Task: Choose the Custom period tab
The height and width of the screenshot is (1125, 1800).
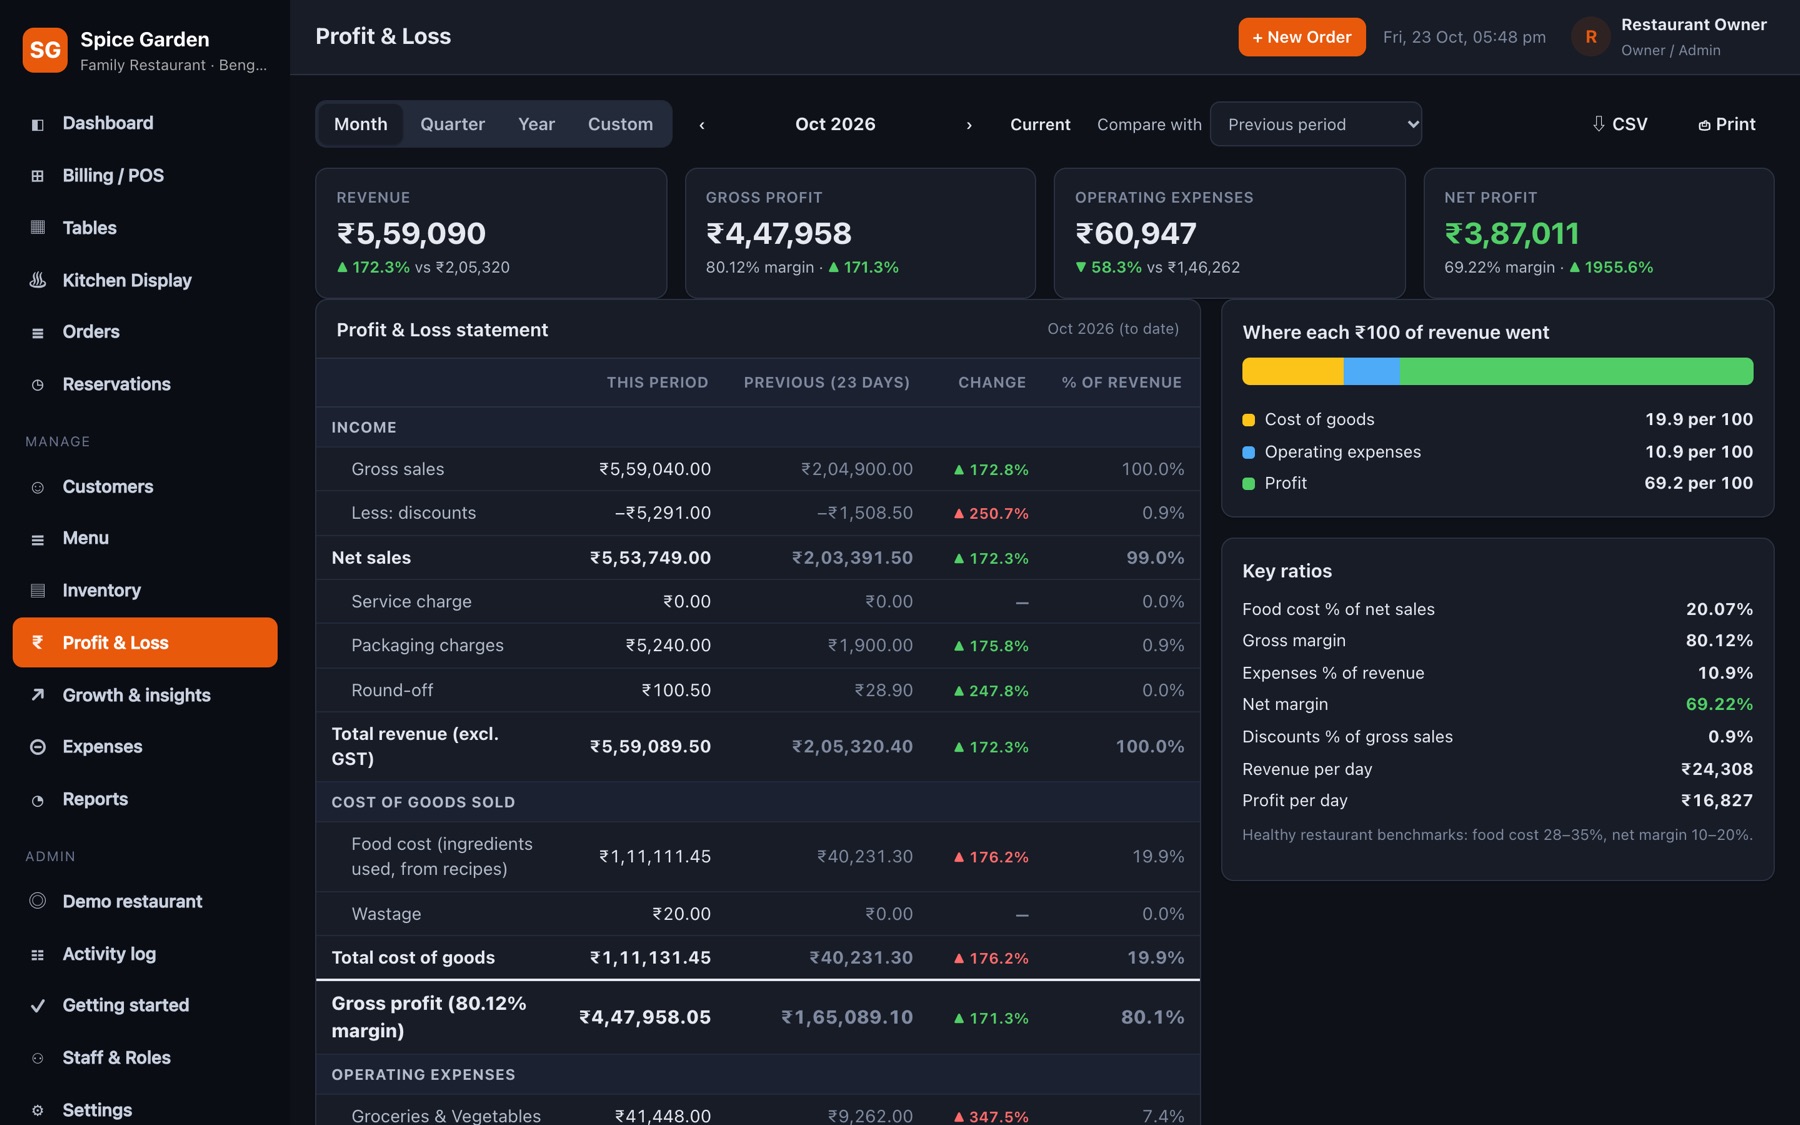Action: click(x=620, y=124)
